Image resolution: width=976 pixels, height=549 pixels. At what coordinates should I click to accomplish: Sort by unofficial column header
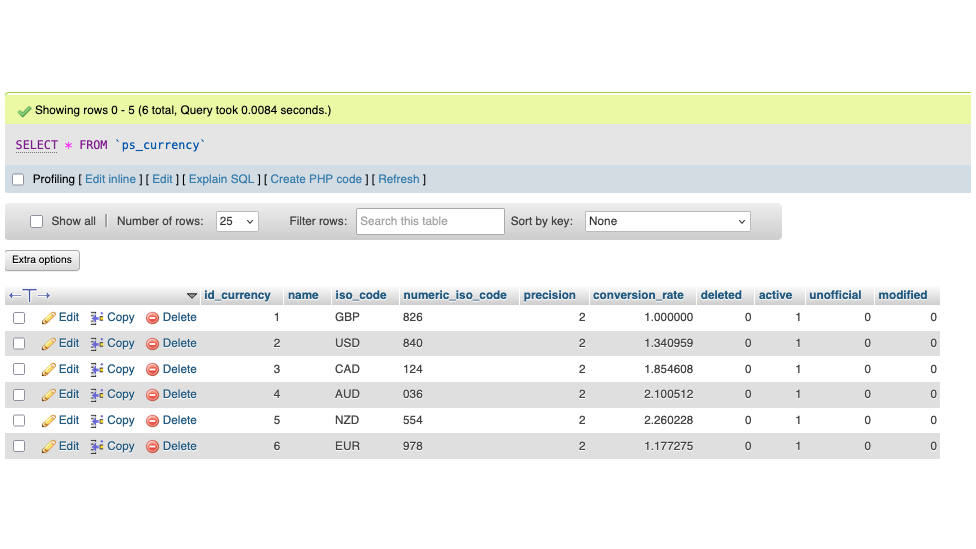[835, 295]
